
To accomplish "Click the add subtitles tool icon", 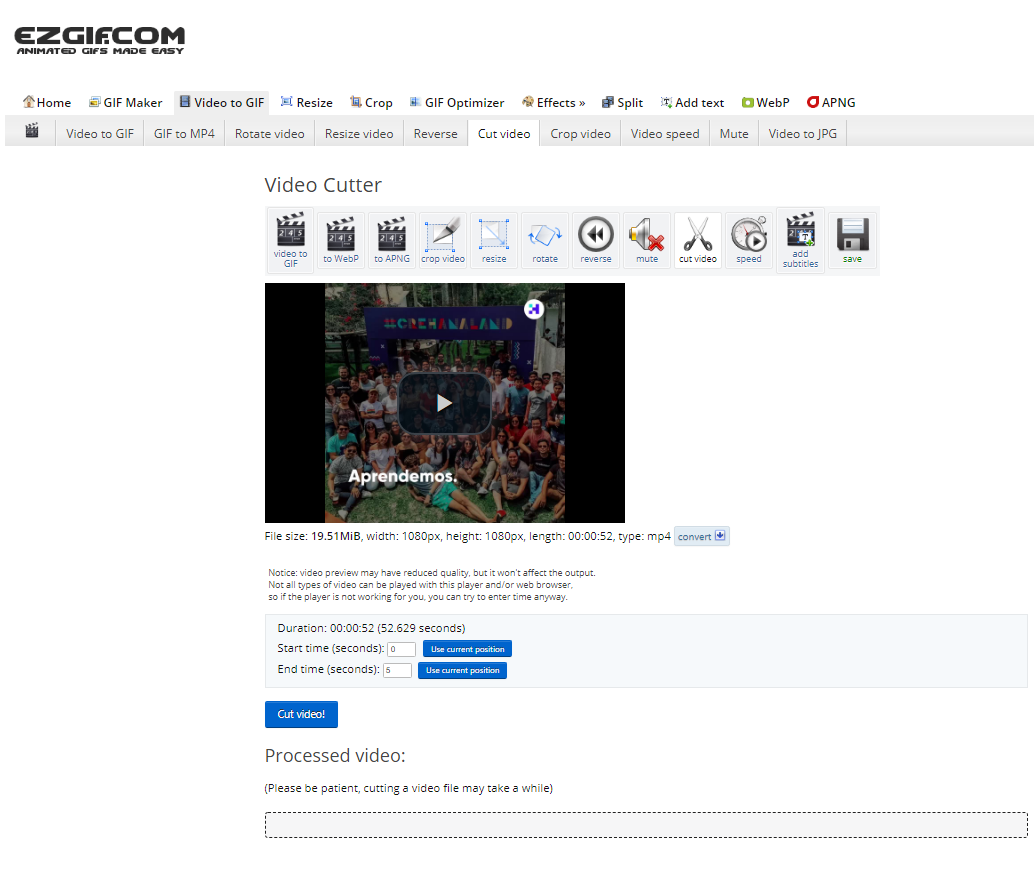I will point(800,240).
